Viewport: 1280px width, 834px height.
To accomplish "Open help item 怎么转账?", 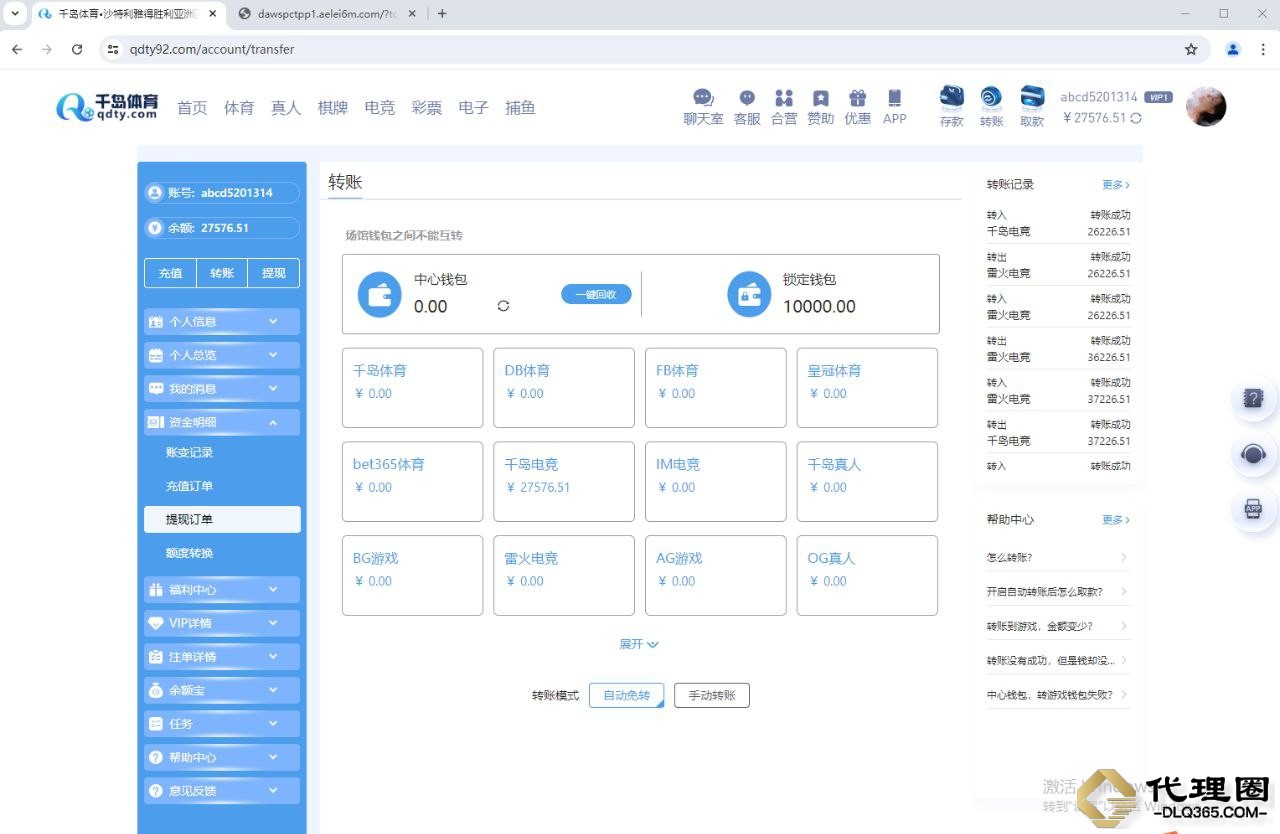I will pyautogui.click(x=1058, y=558).
